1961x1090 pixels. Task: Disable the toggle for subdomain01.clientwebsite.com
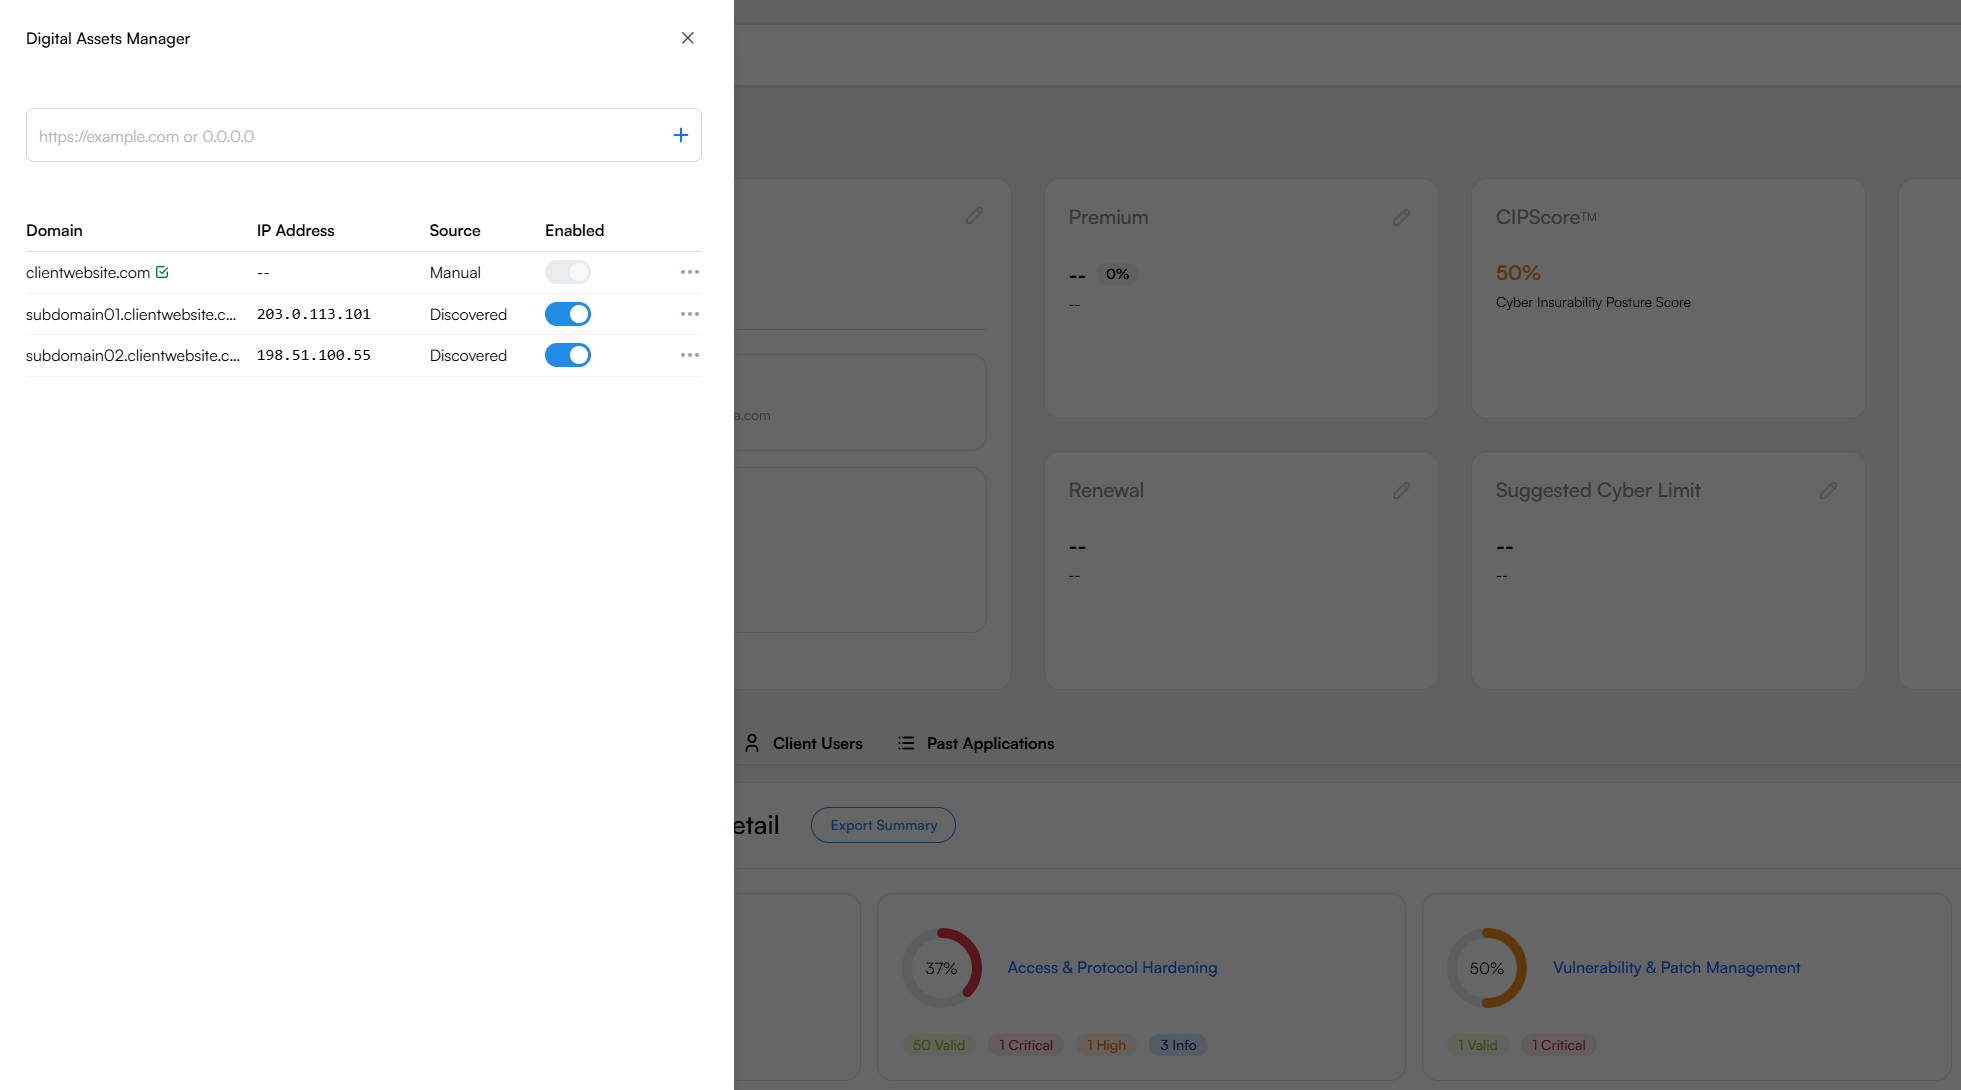click(x=568, y=313)
